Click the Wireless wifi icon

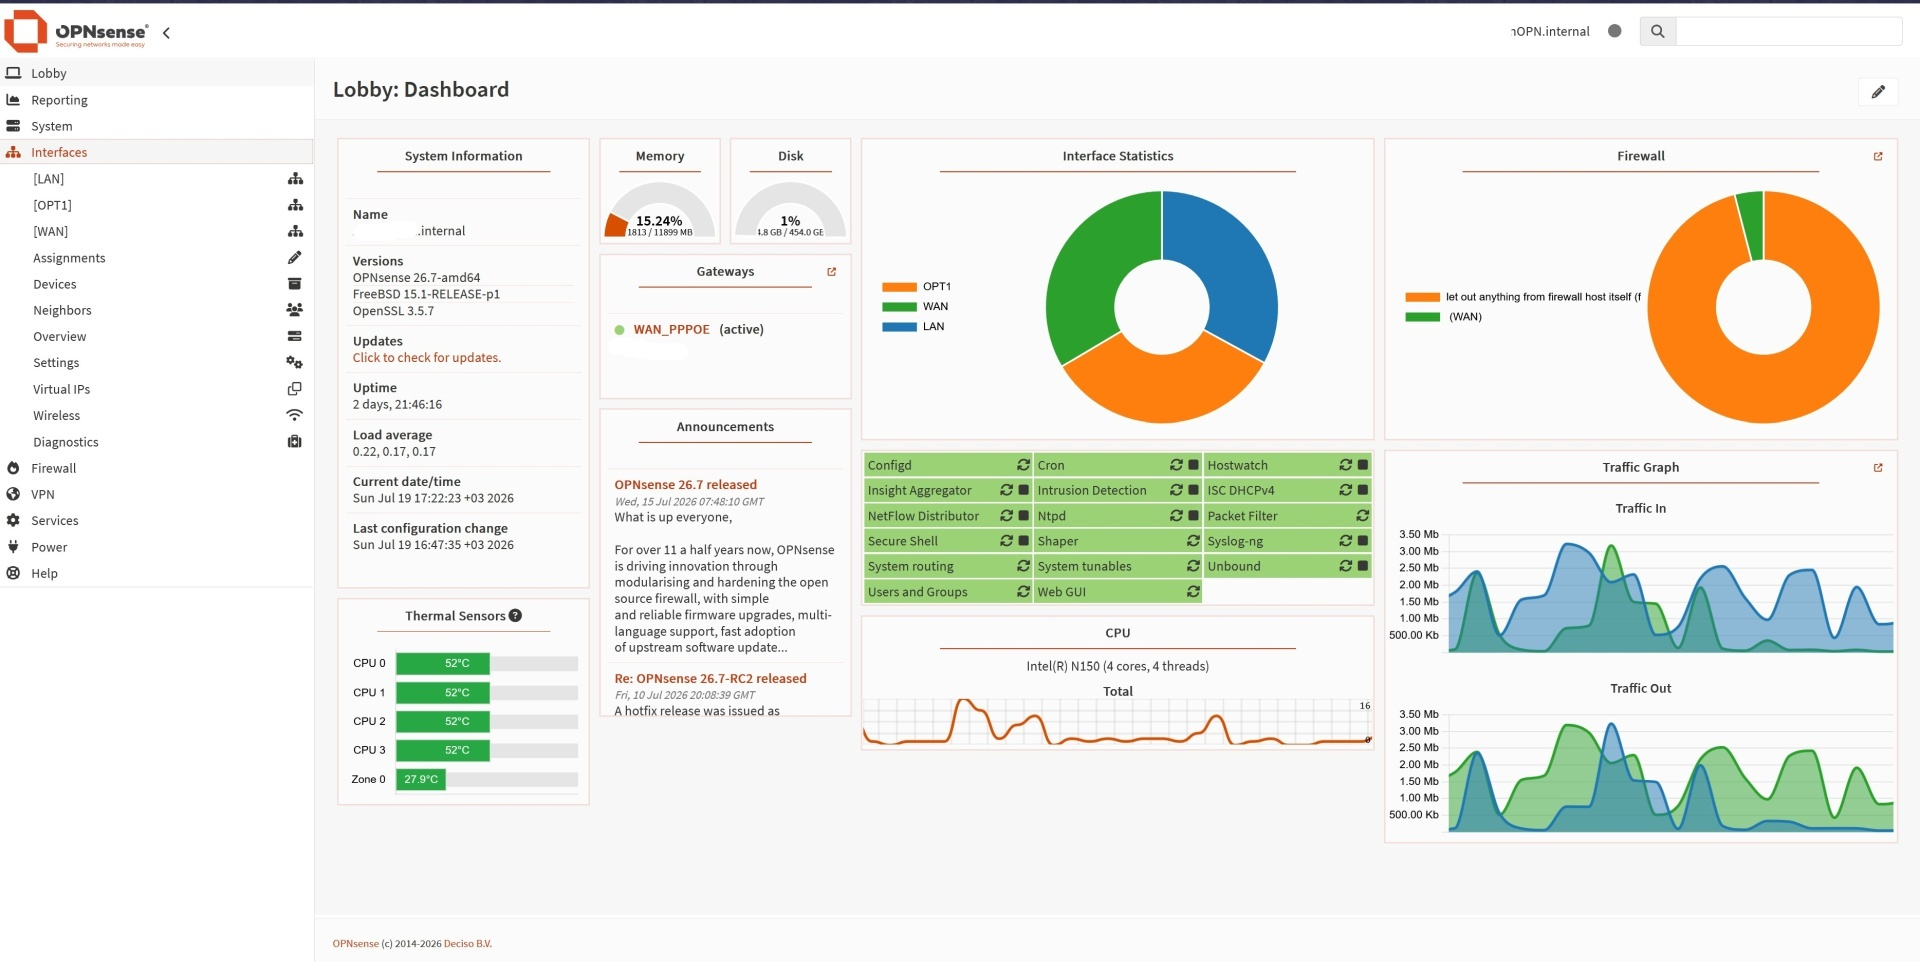pyautogui.click(x=295, y=415)
